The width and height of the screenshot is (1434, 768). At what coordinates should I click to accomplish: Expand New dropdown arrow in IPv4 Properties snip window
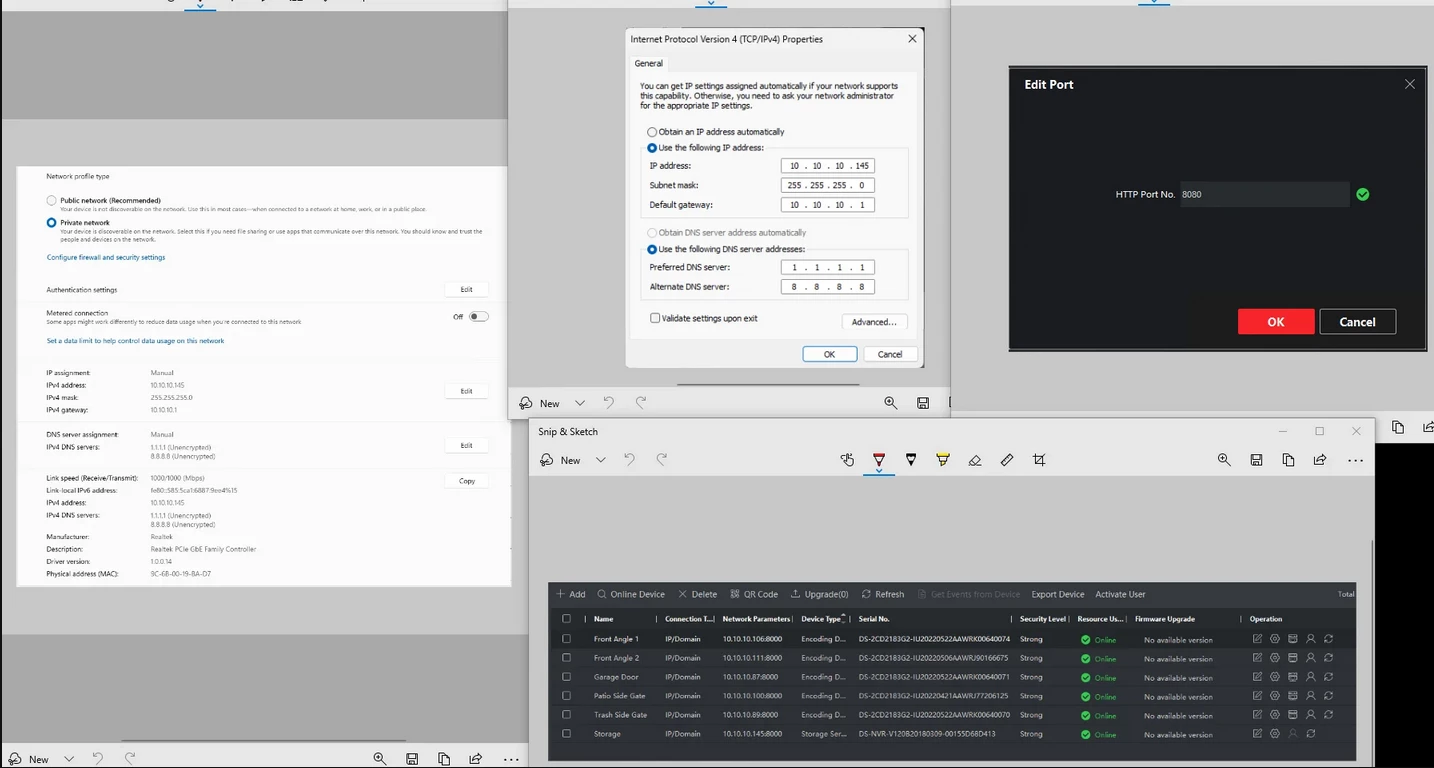pyautogui.click(x=579, y=403)
